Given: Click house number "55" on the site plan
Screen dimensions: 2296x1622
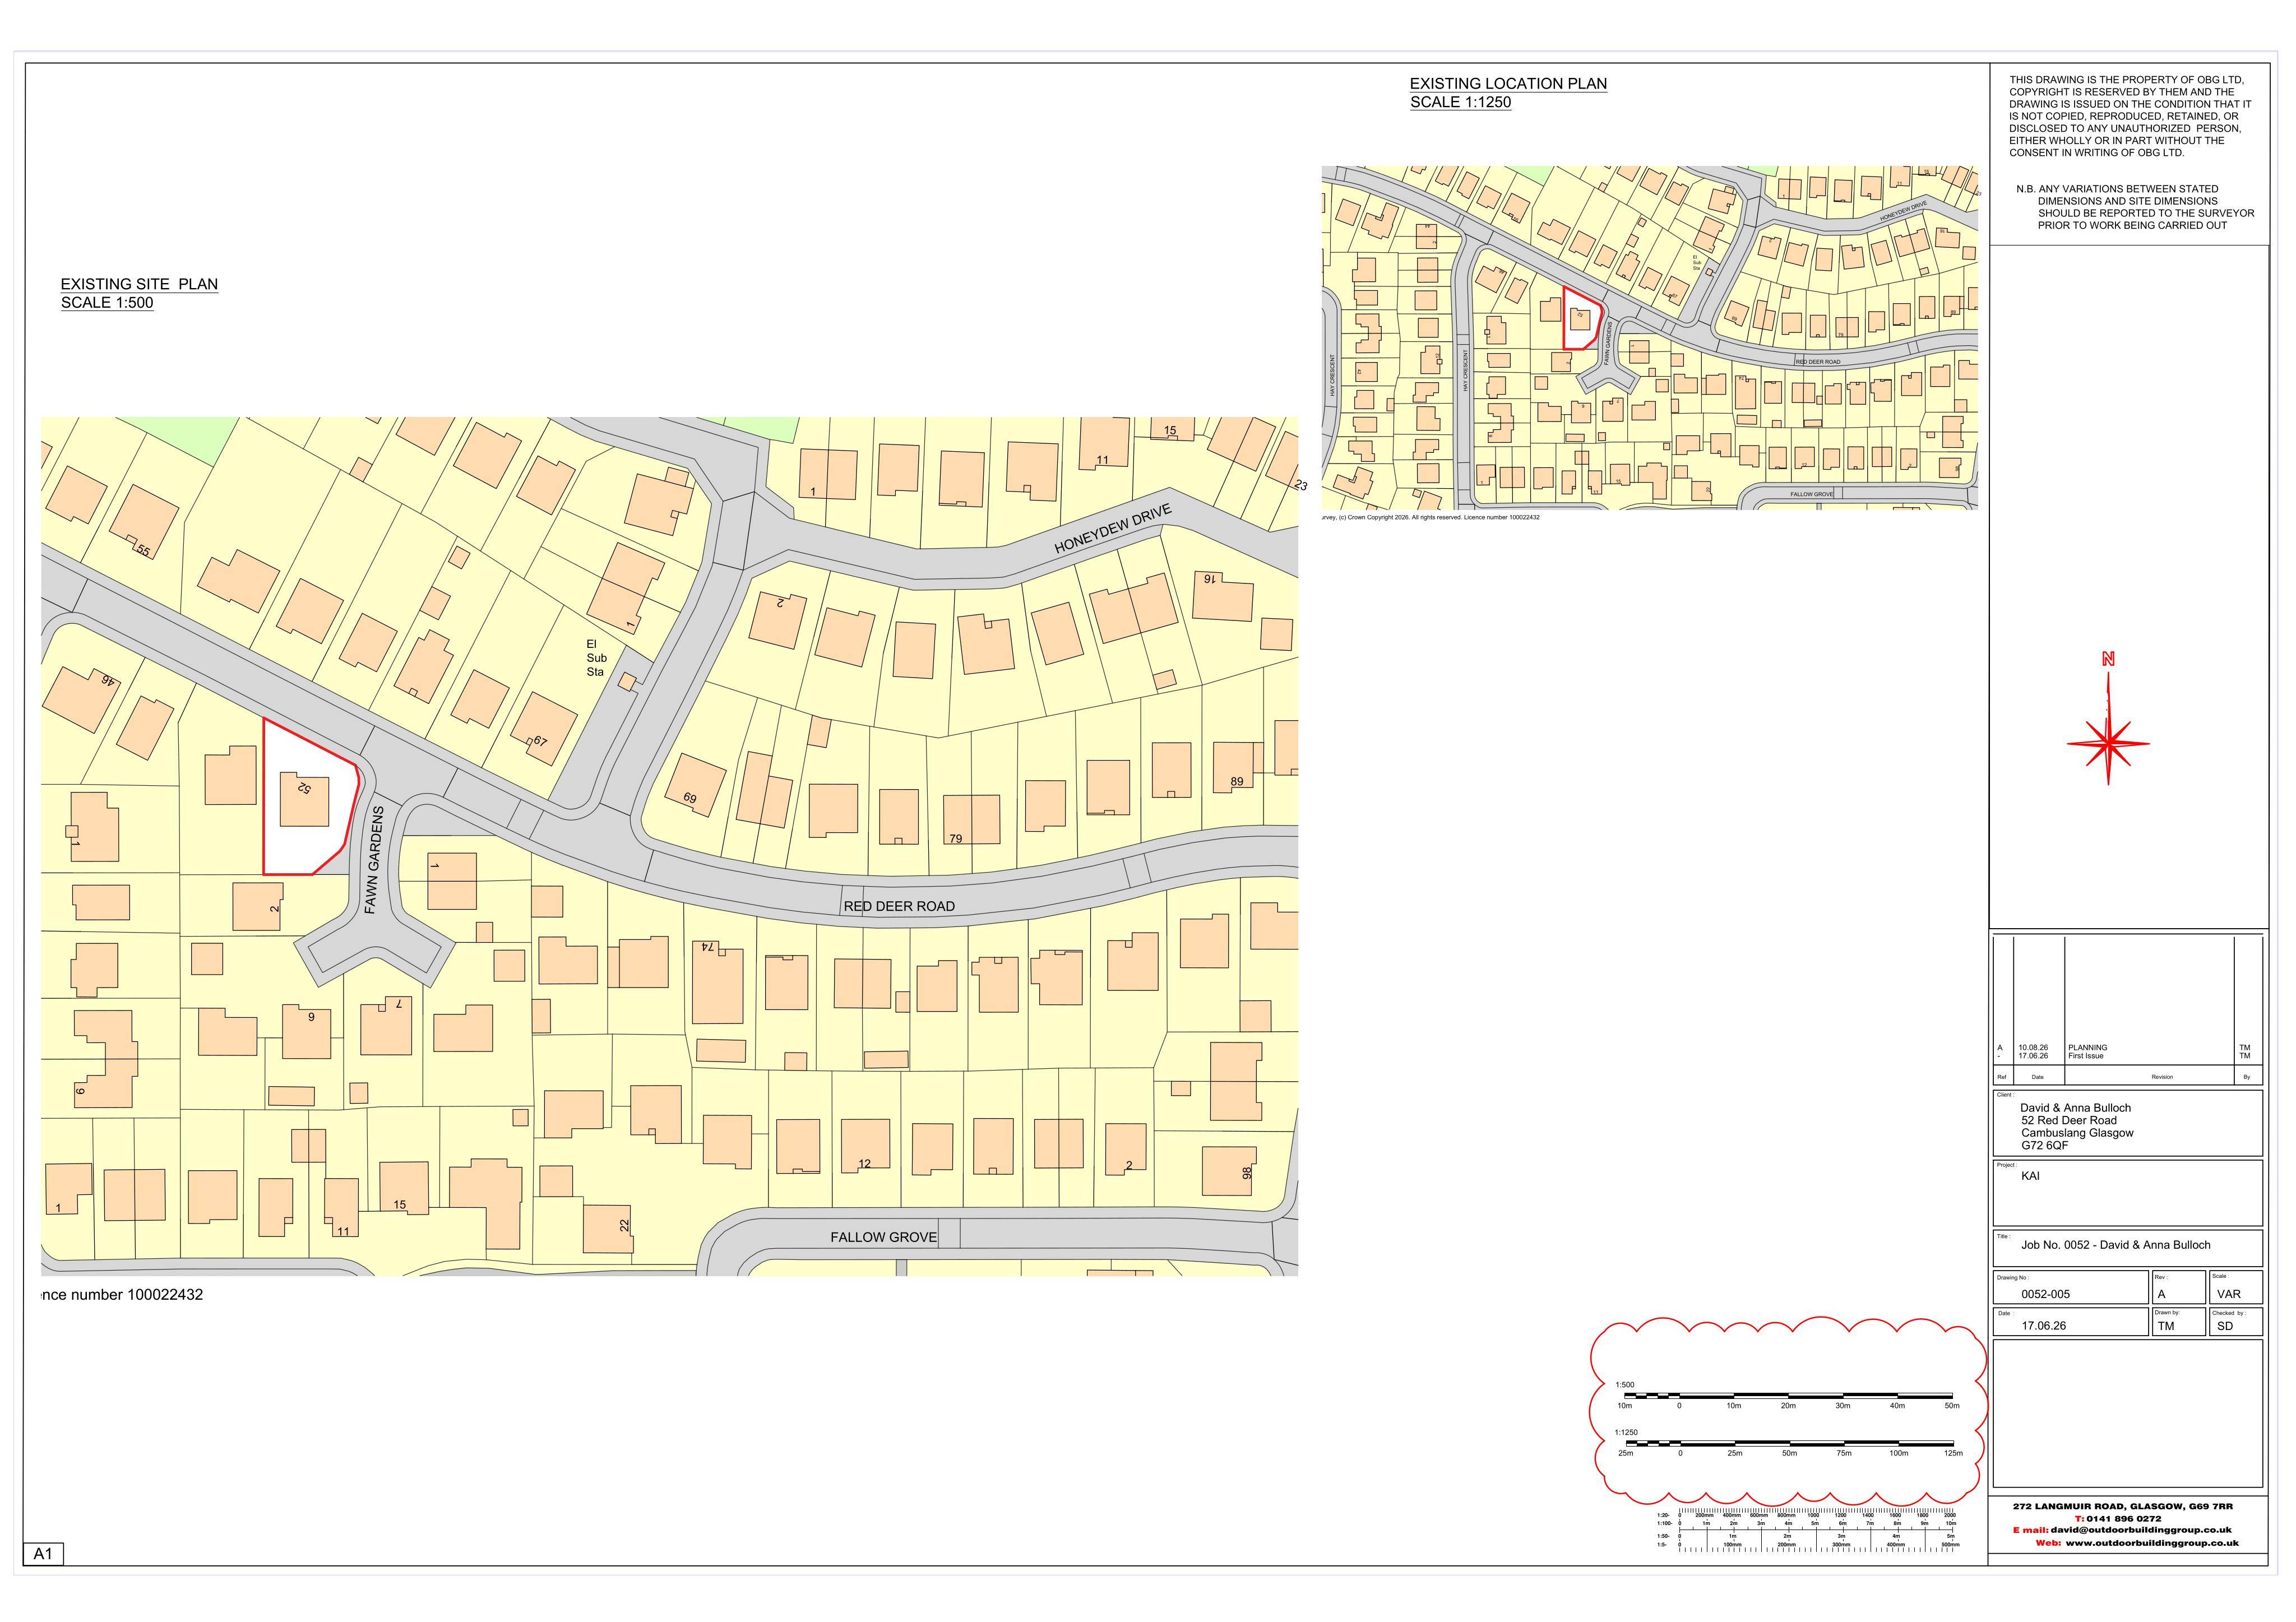Looking at the screenshot, I should click(143, 551).
